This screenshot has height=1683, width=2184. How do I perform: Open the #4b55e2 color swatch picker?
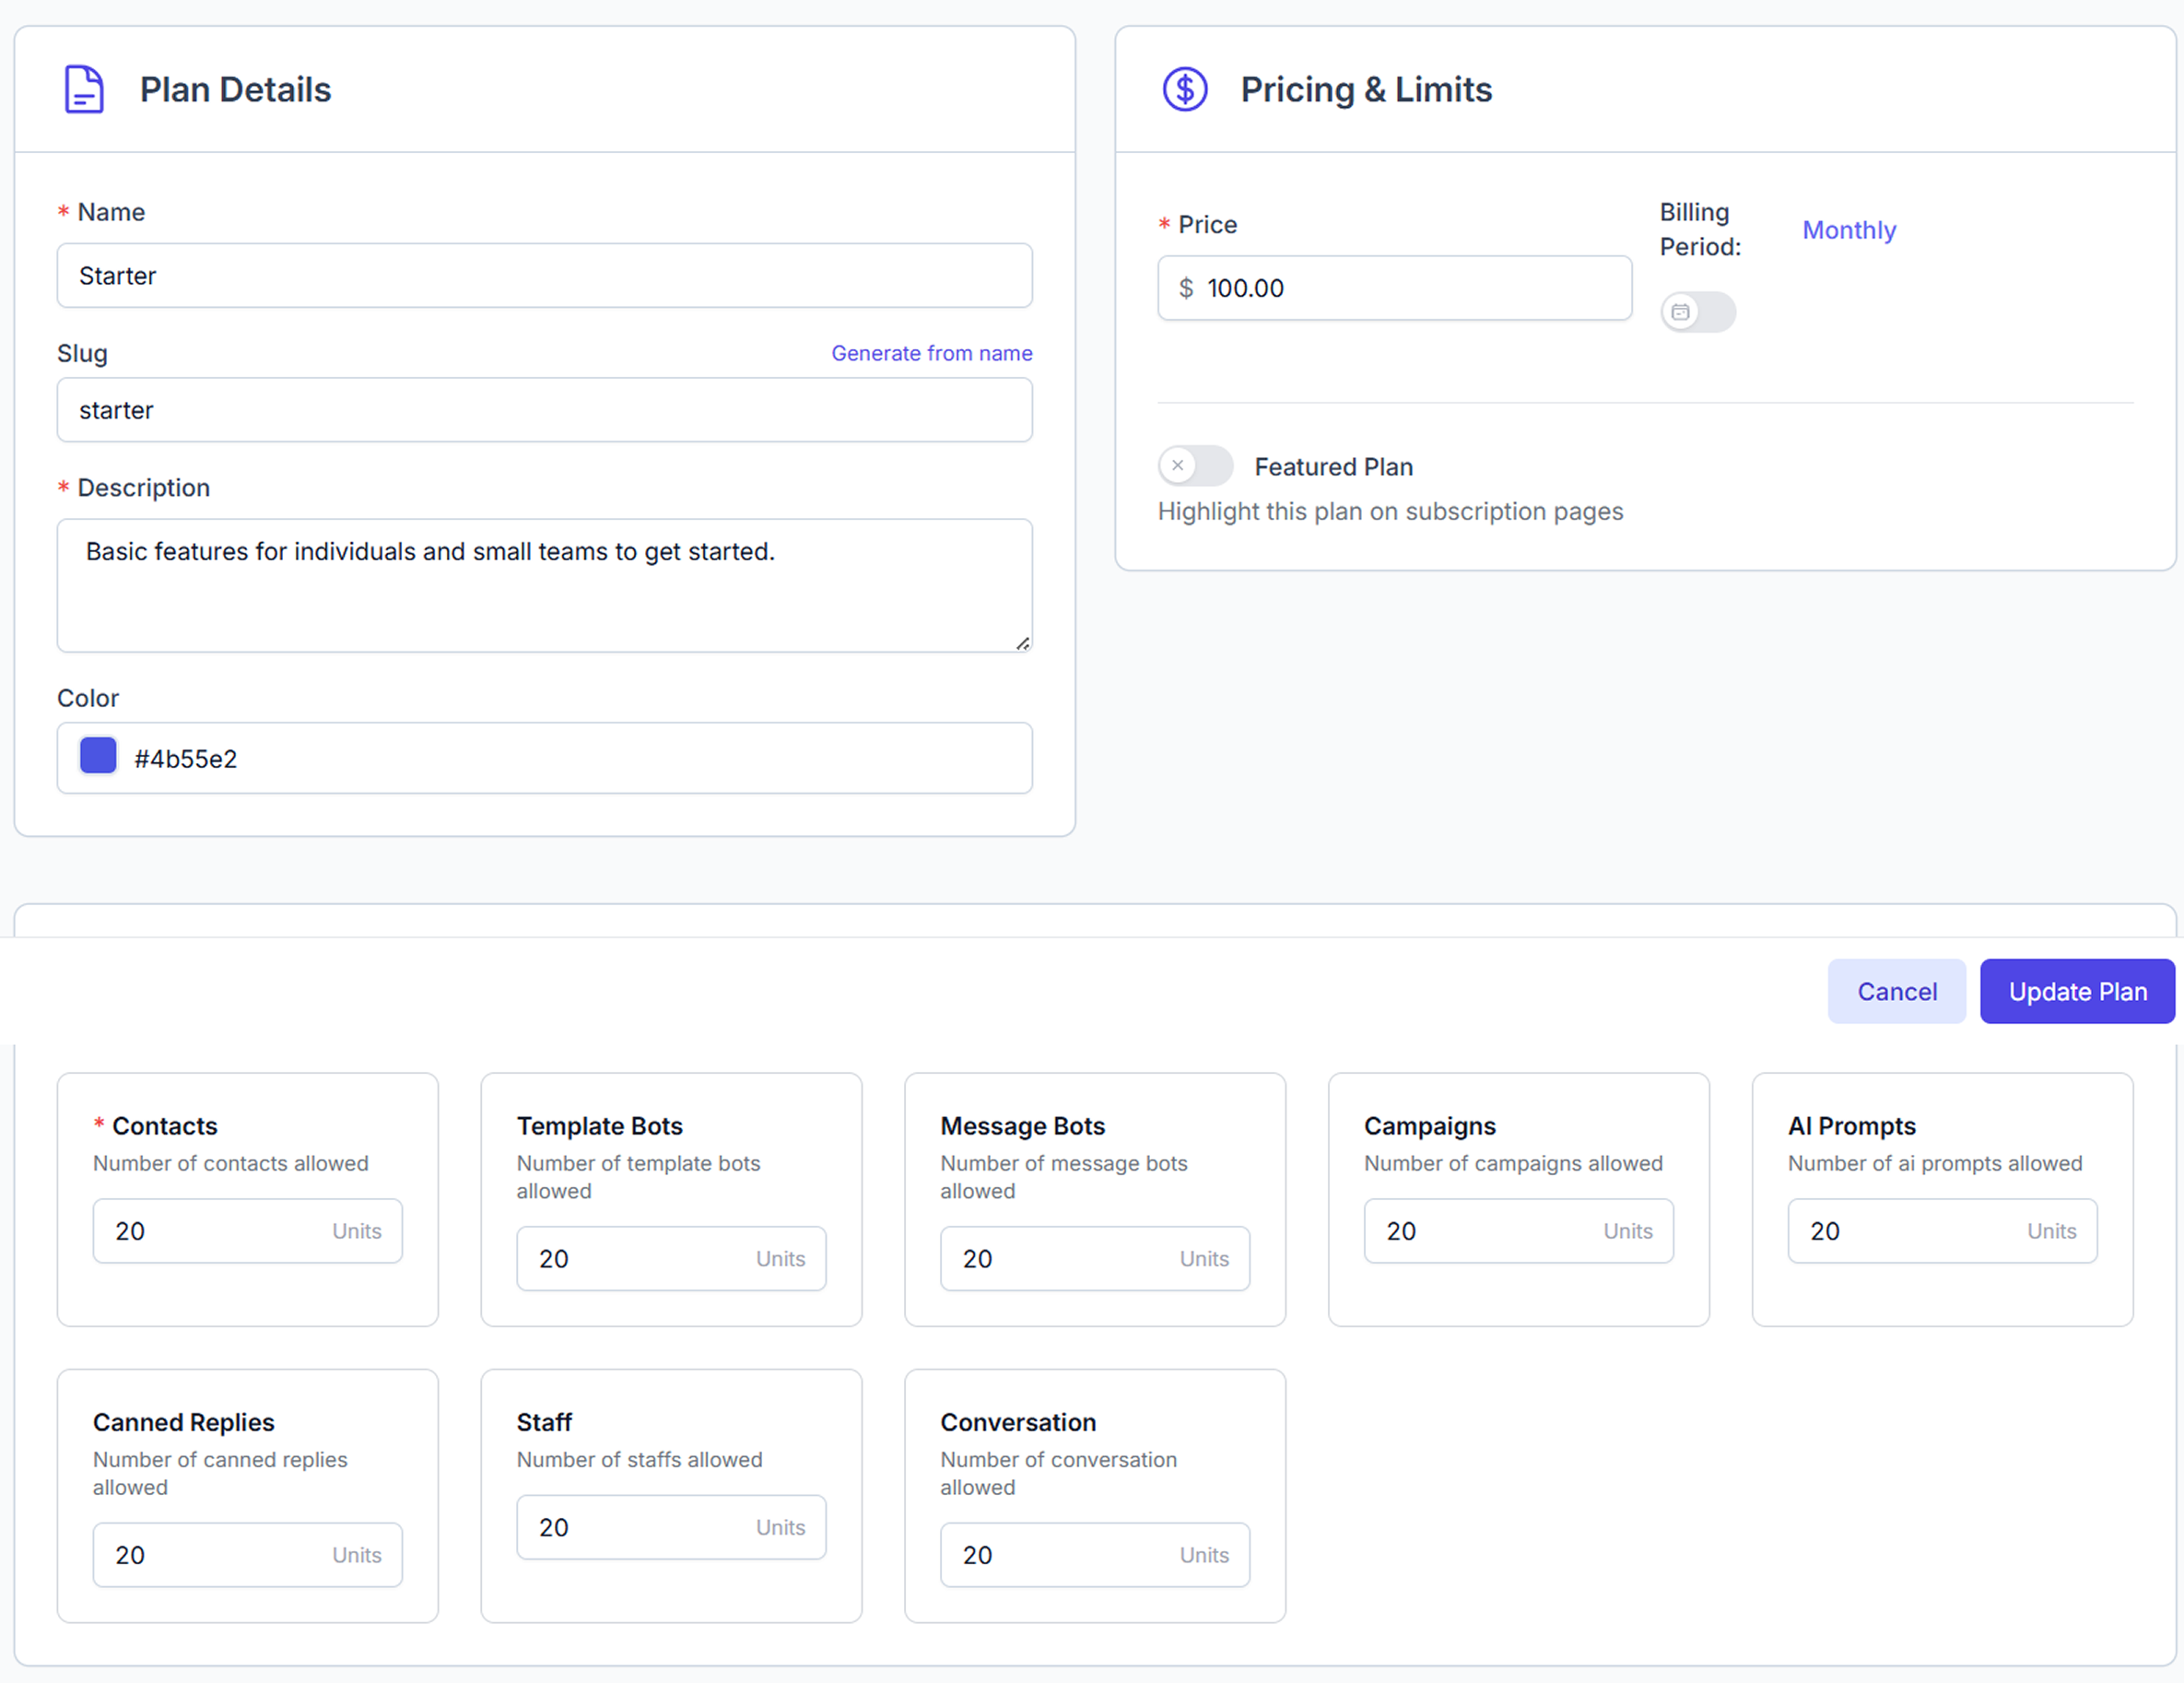(x=98, y=757)
